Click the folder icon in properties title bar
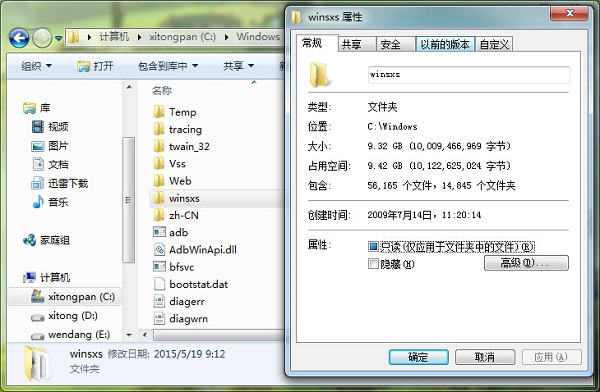Screen dimensions: 600x392 (x=296, y=17)
